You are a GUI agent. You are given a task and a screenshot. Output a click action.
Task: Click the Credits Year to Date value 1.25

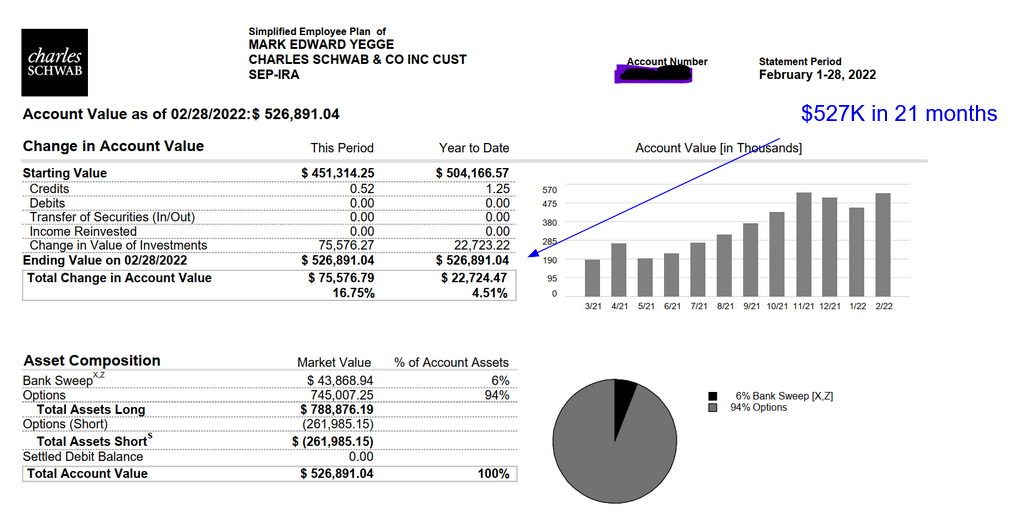coord(497,189)
